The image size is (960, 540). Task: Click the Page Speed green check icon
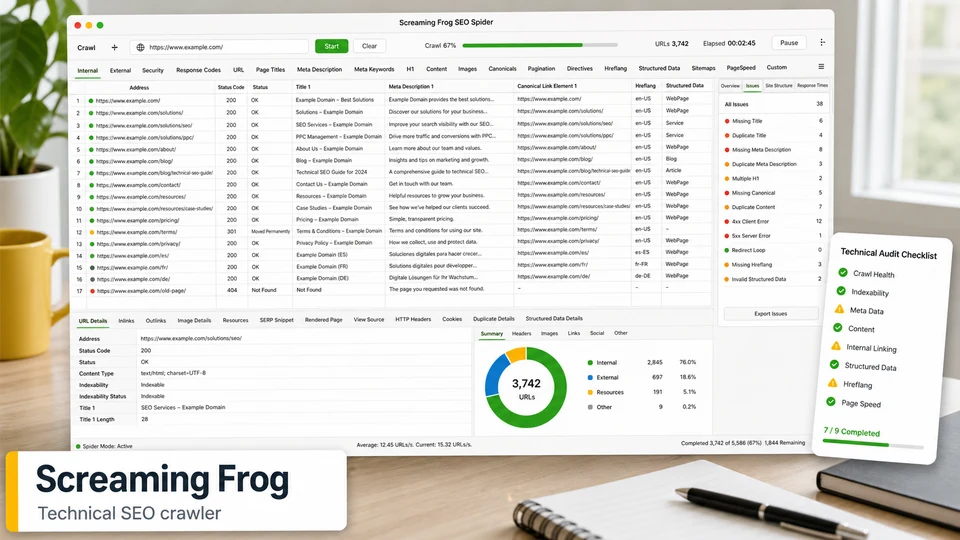831,402
